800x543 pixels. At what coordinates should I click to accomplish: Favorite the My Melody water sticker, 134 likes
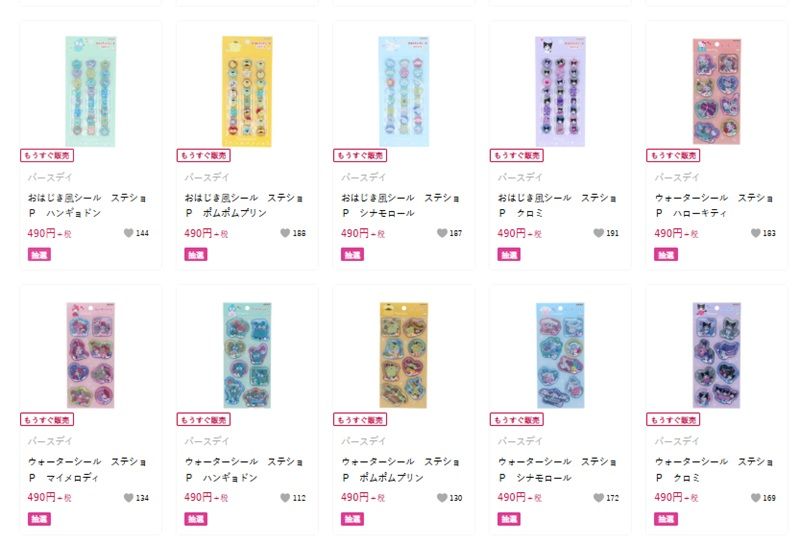pos(129,498)
